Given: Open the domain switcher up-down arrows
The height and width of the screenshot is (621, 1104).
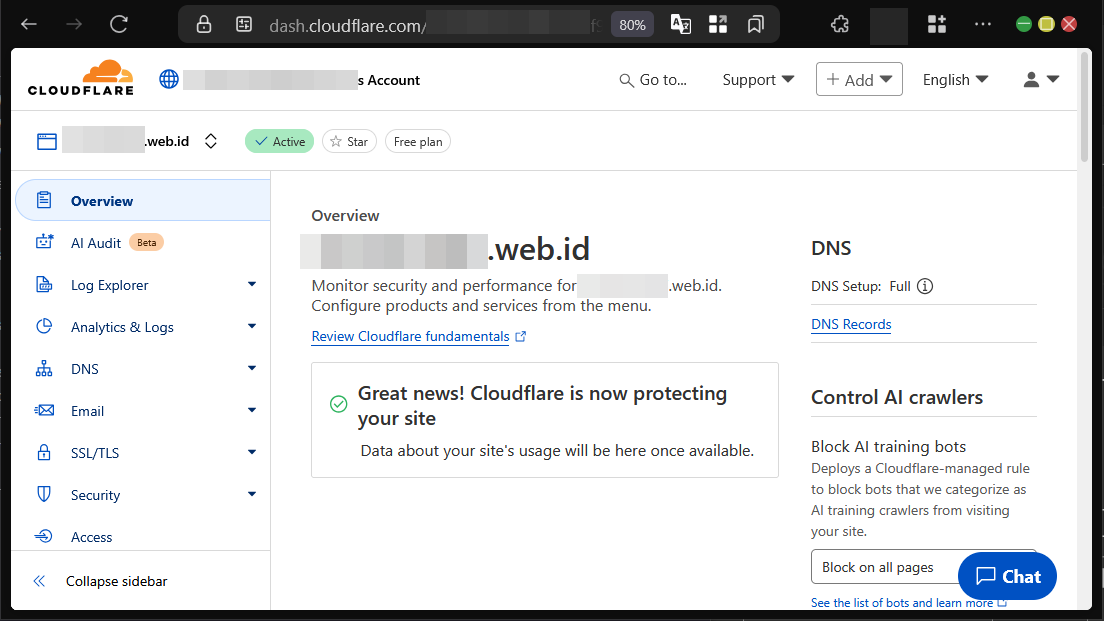Looking at the screenshot, I should (x=211, y=142).
